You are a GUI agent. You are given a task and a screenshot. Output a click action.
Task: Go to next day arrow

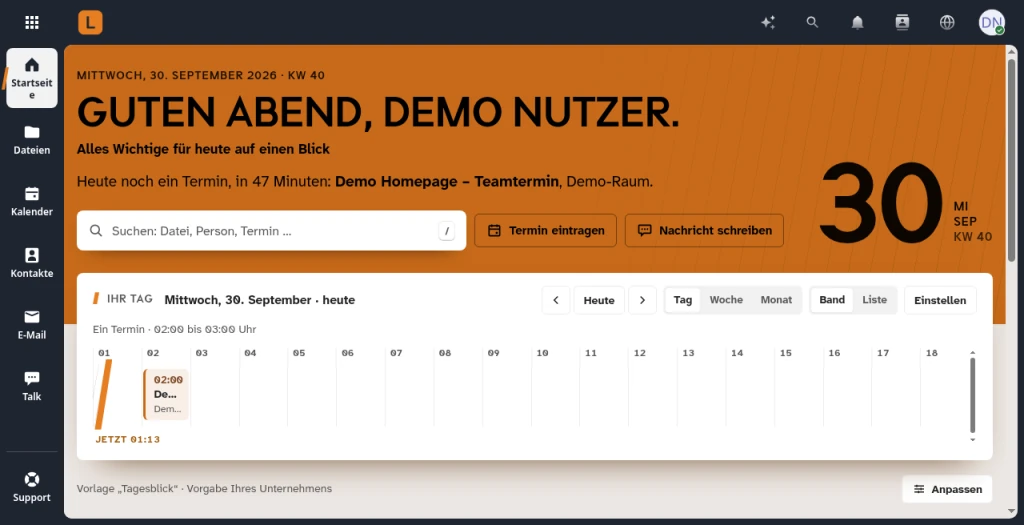click(x=642, y=300)
